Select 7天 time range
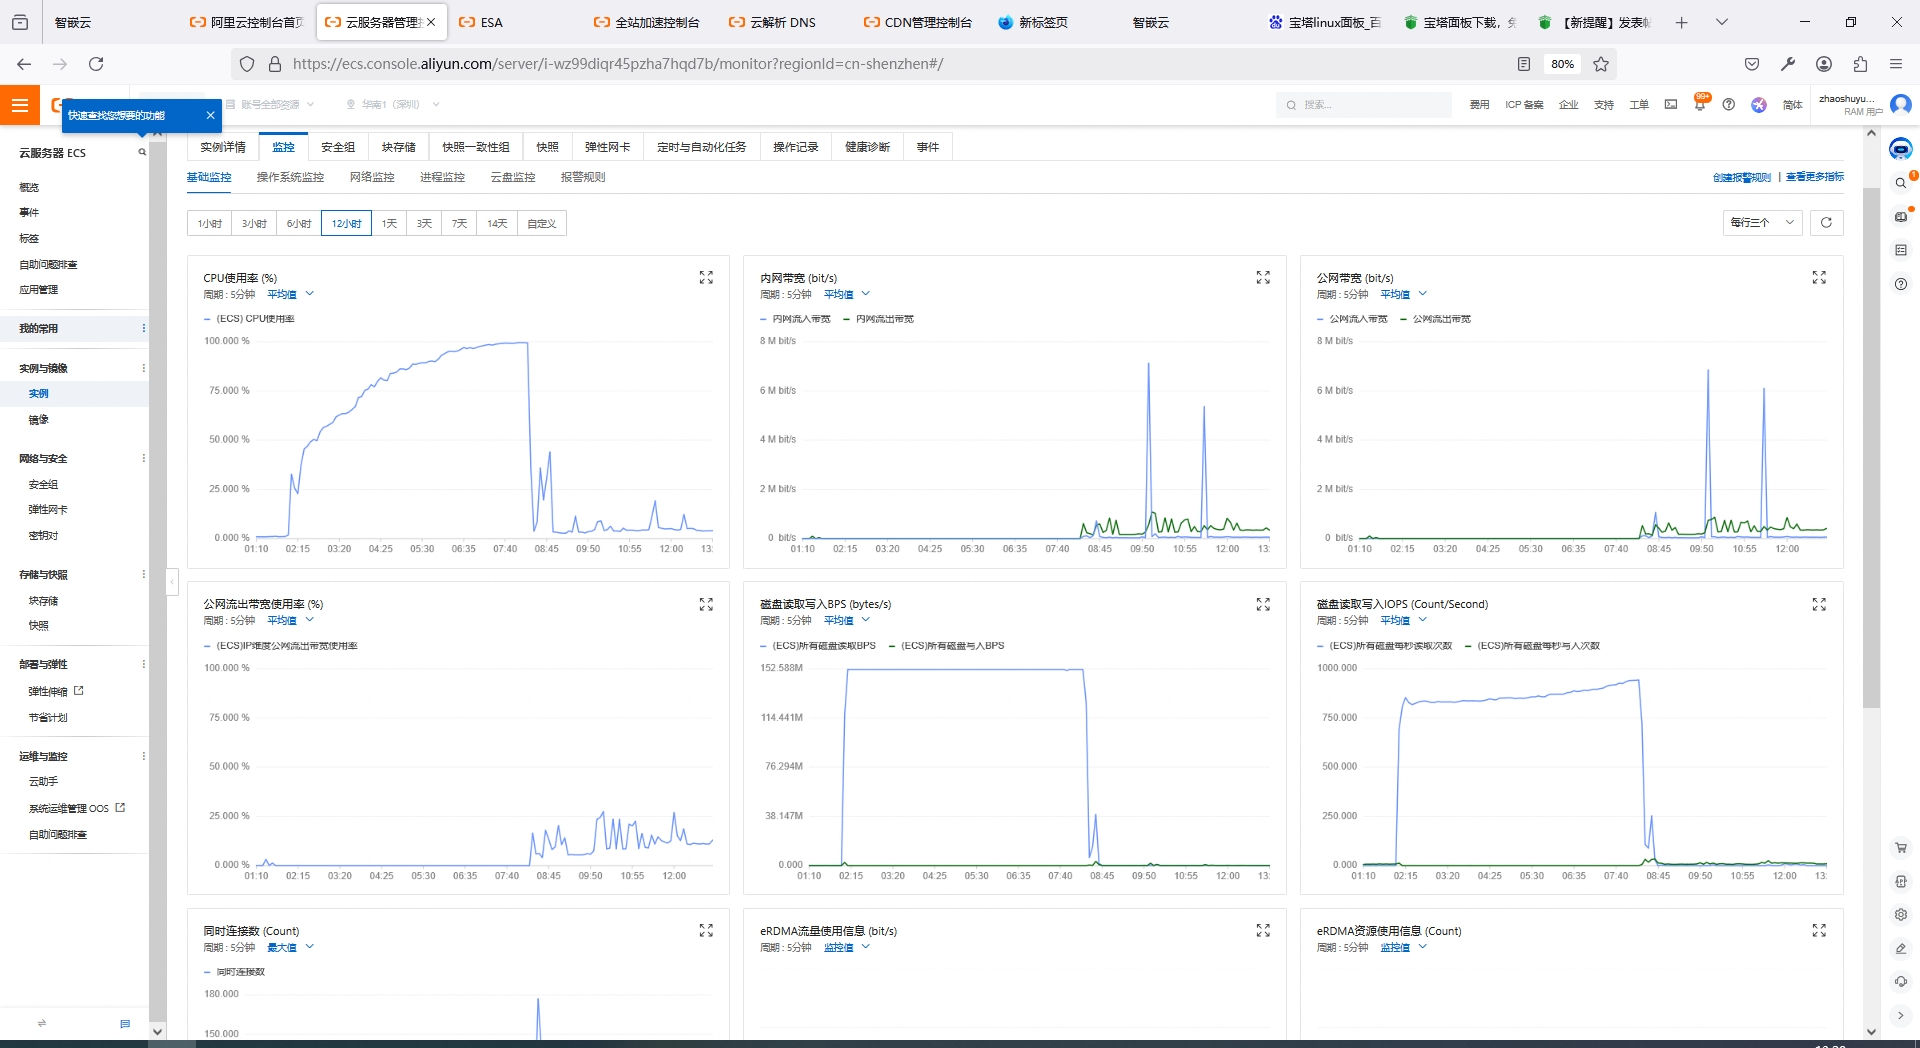1920x1048 pixels. (459, 223)
